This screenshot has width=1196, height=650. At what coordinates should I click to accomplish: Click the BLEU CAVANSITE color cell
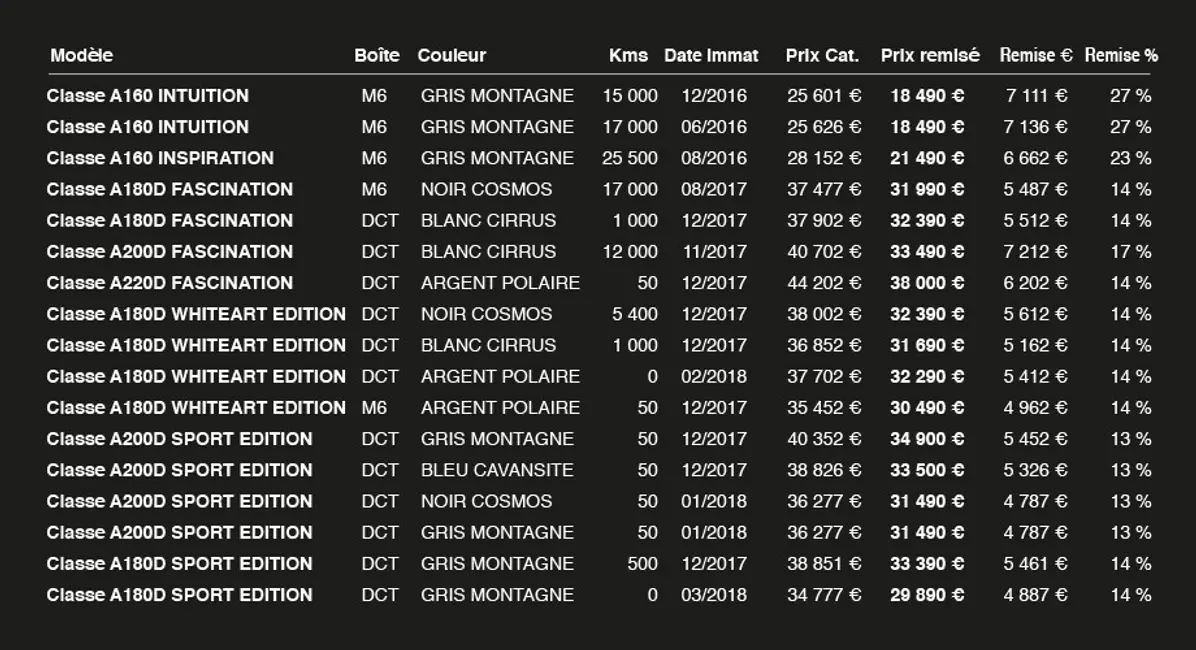(497, 470)
